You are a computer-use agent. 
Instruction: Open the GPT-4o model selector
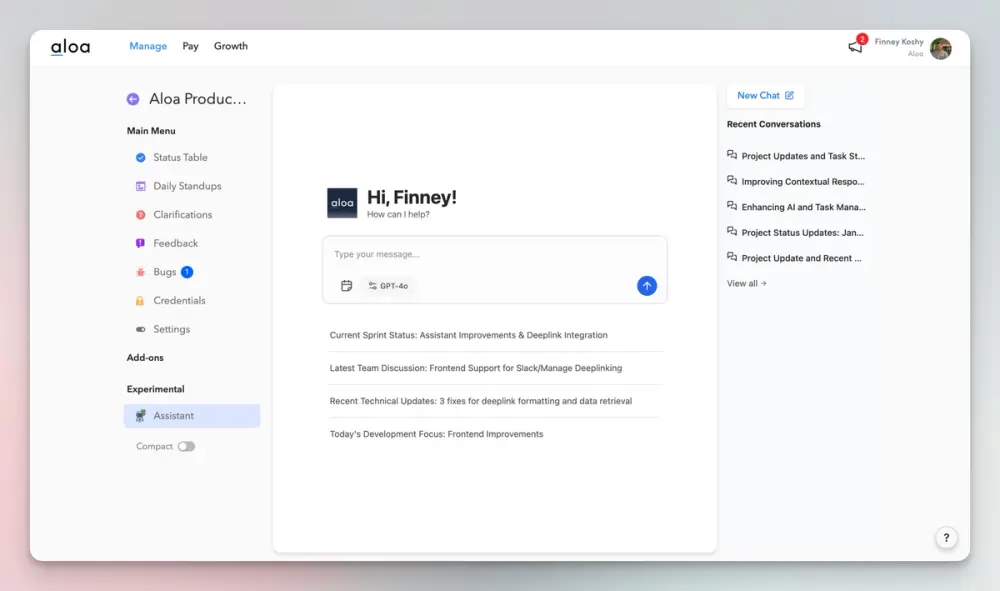click(388, 286)
